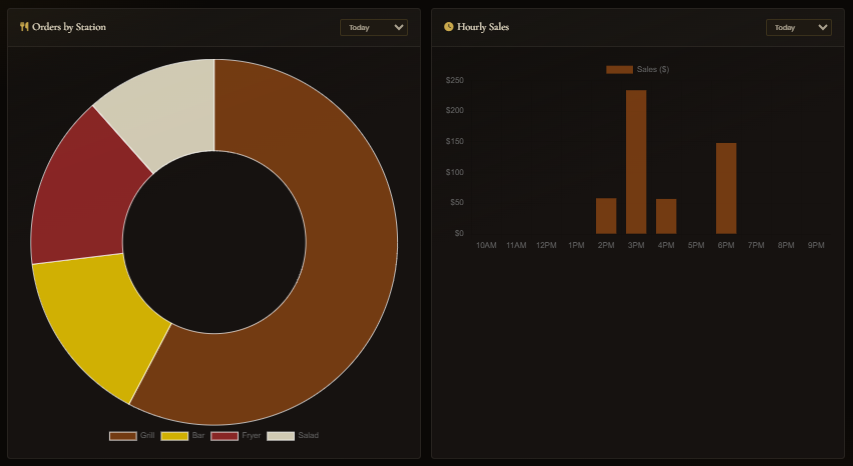The image size is (853, 466).
Task: Click the 8PM axis label
Action: point(786,245)
